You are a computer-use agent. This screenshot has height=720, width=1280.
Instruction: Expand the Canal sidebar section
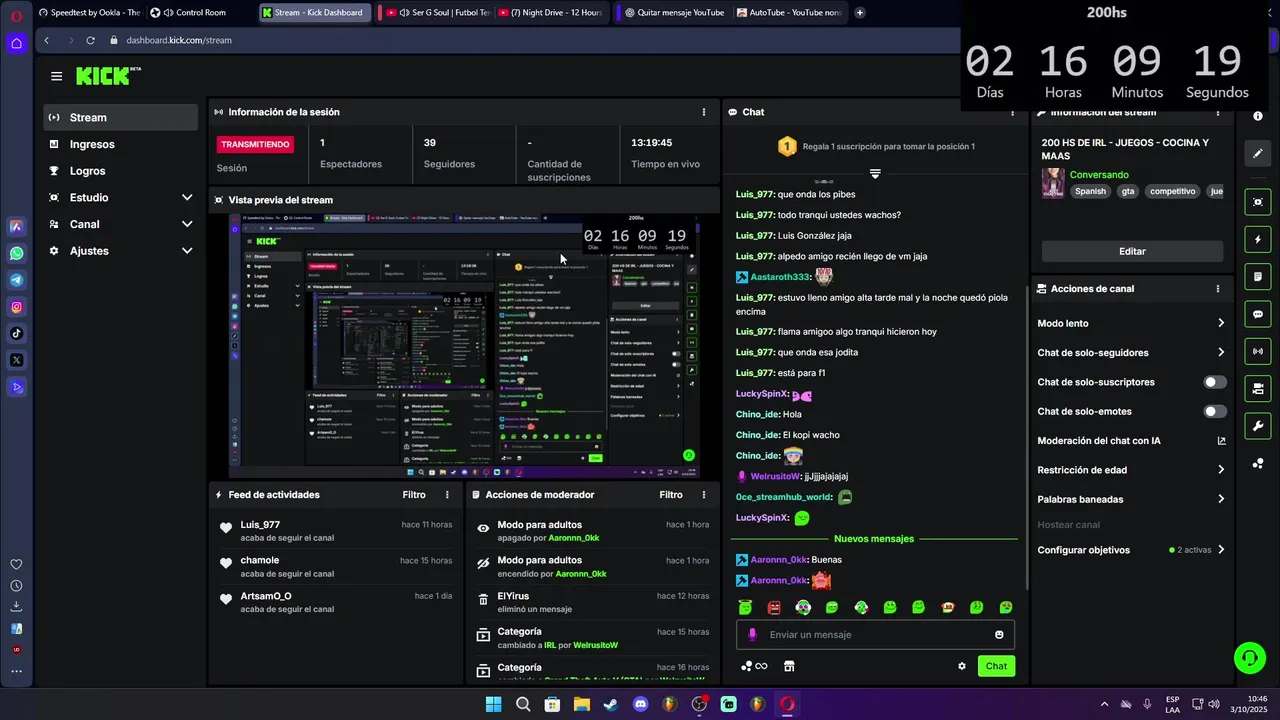(x=187, y=224)
